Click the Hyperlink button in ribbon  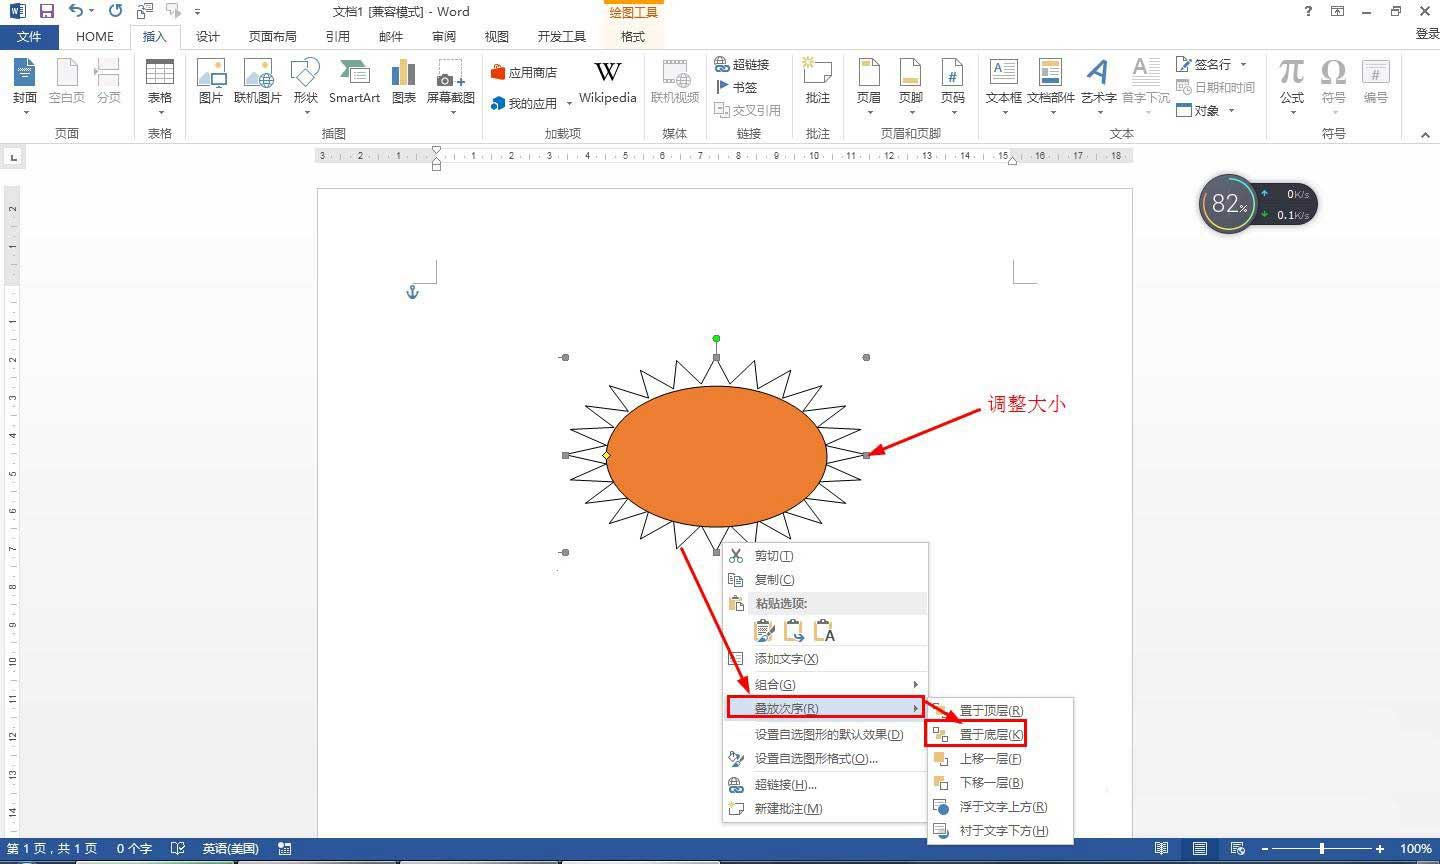tap(742, 64)
